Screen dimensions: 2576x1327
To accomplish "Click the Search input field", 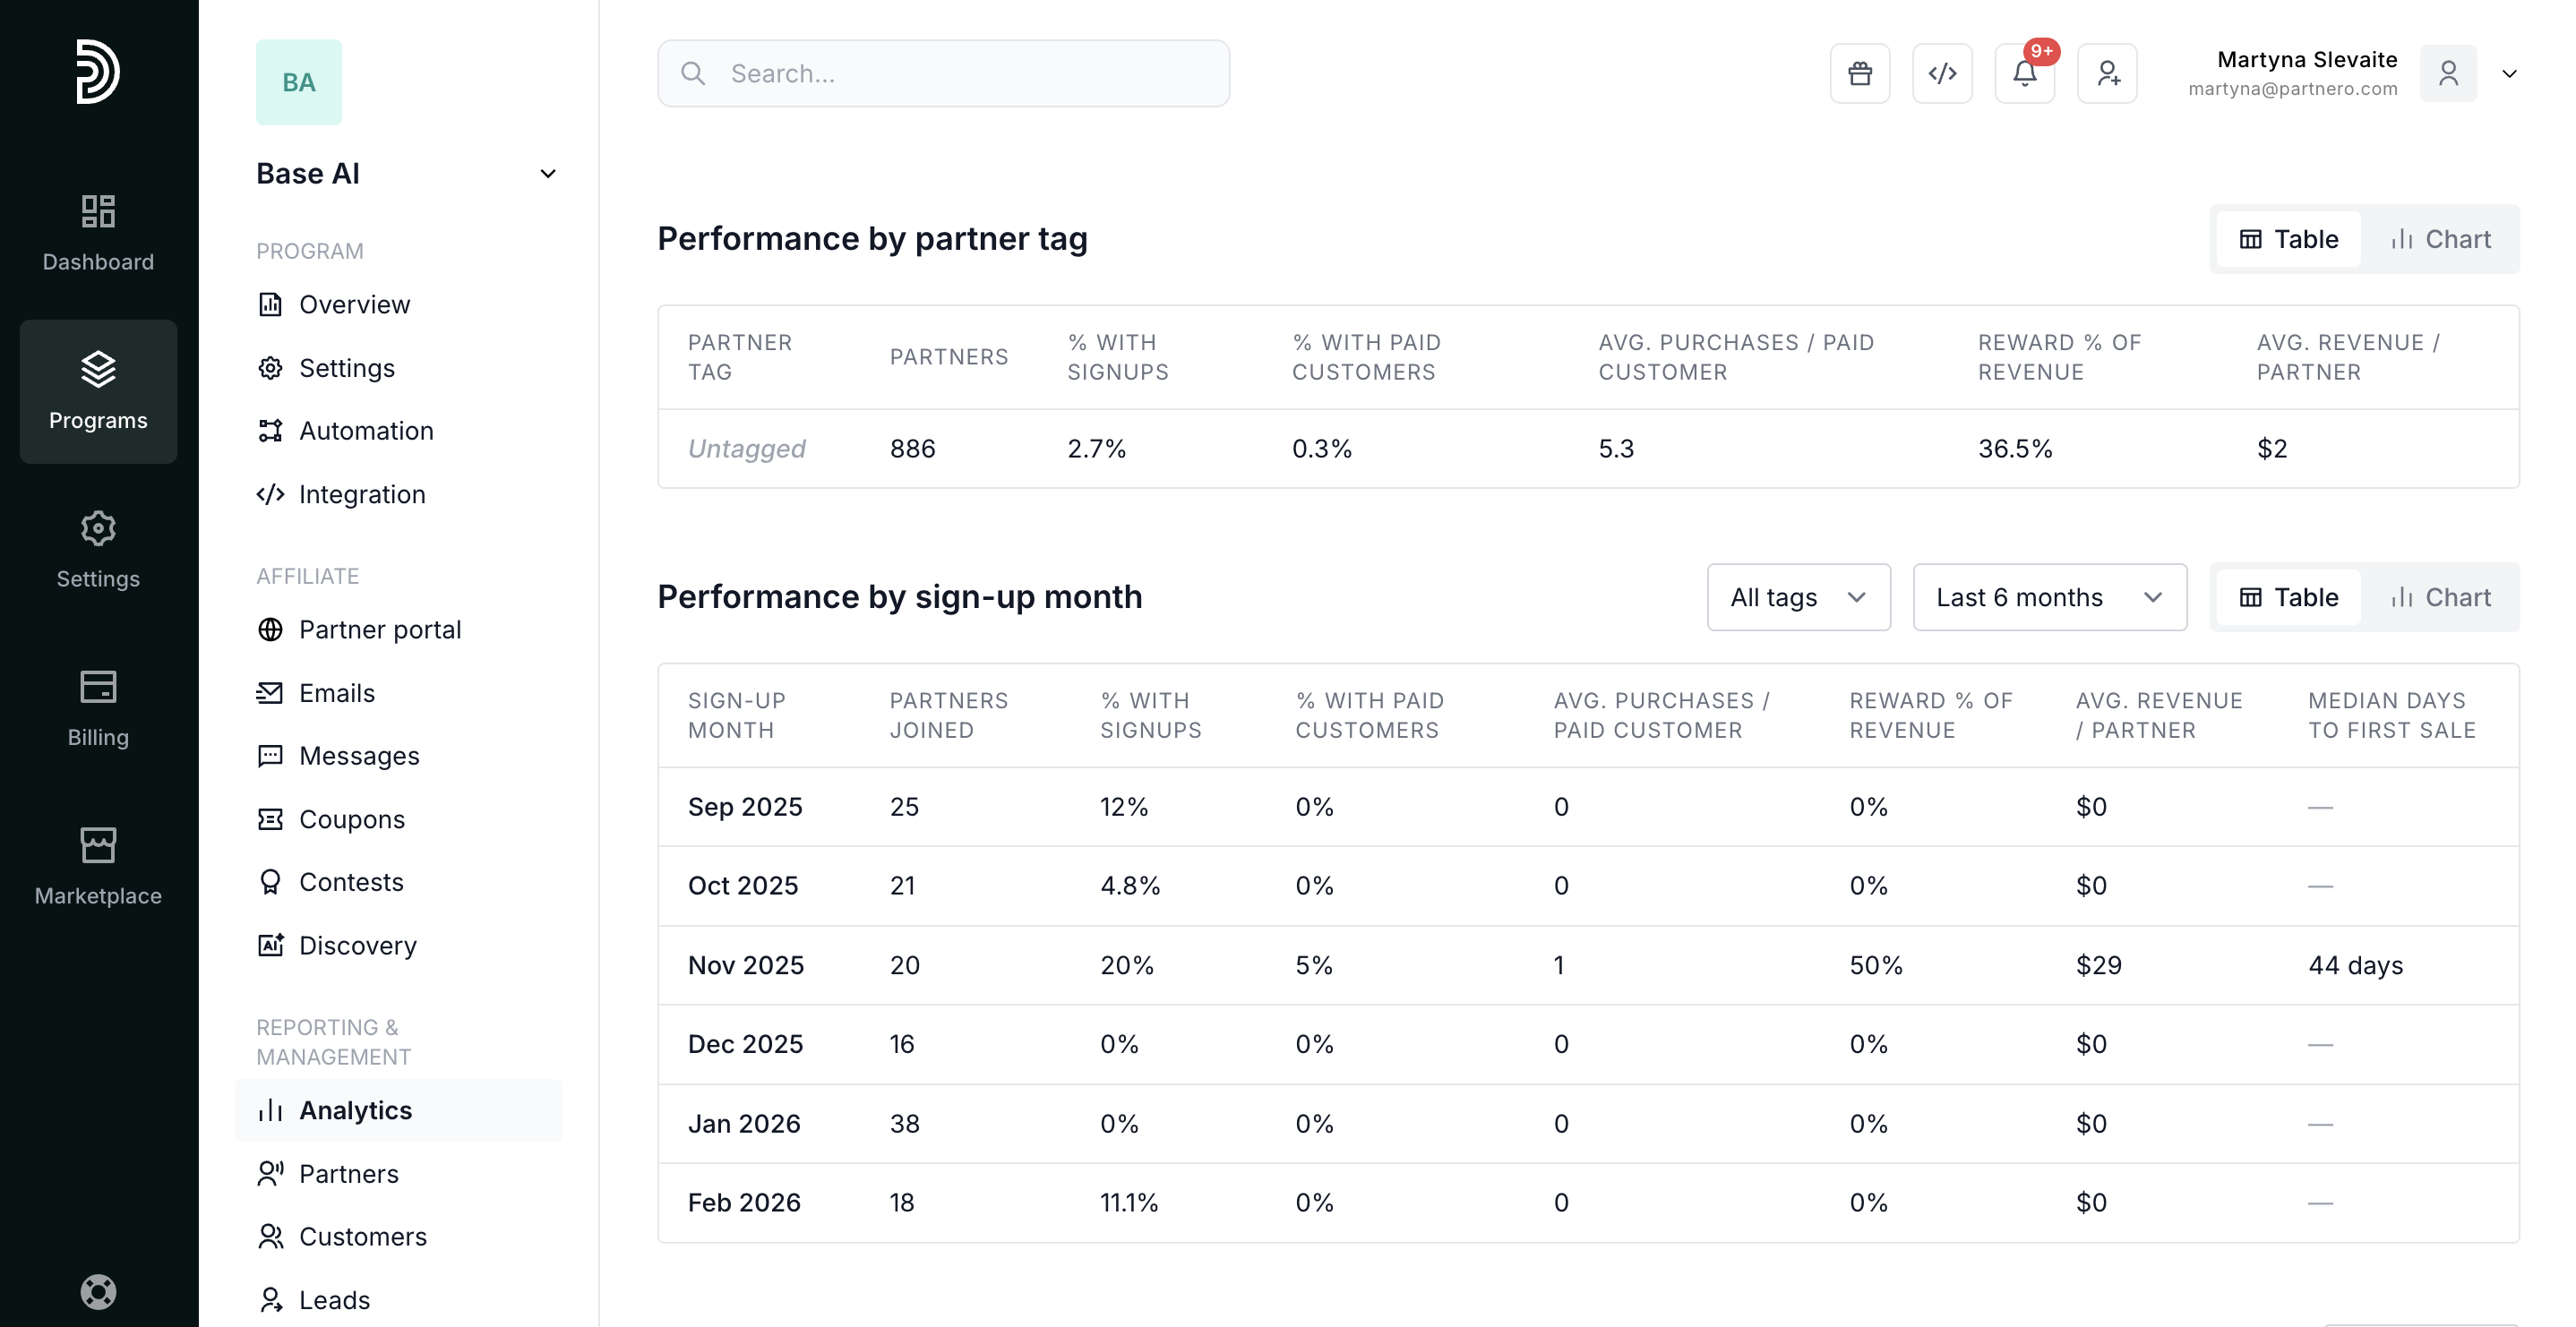I will tap(943, 73).
